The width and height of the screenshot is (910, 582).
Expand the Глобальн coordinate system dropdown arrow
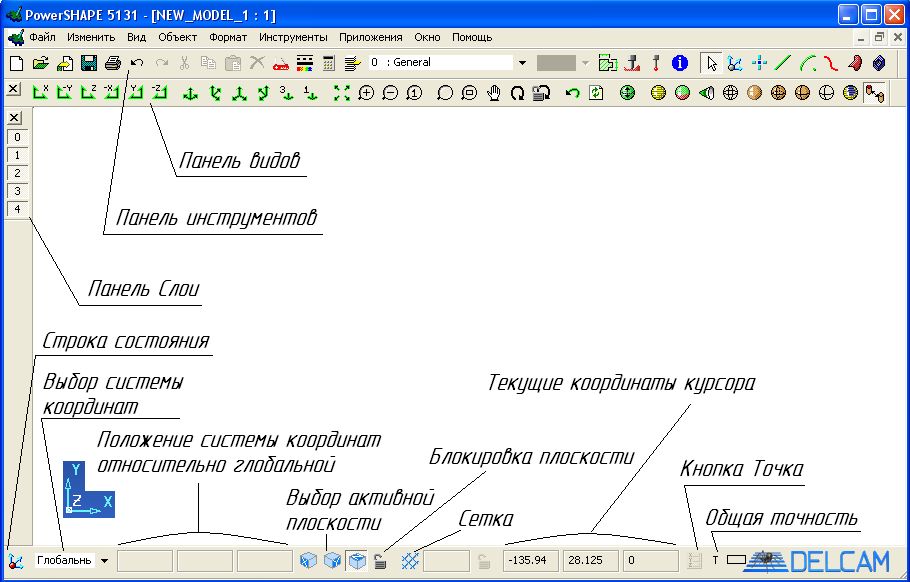point(104,561)
